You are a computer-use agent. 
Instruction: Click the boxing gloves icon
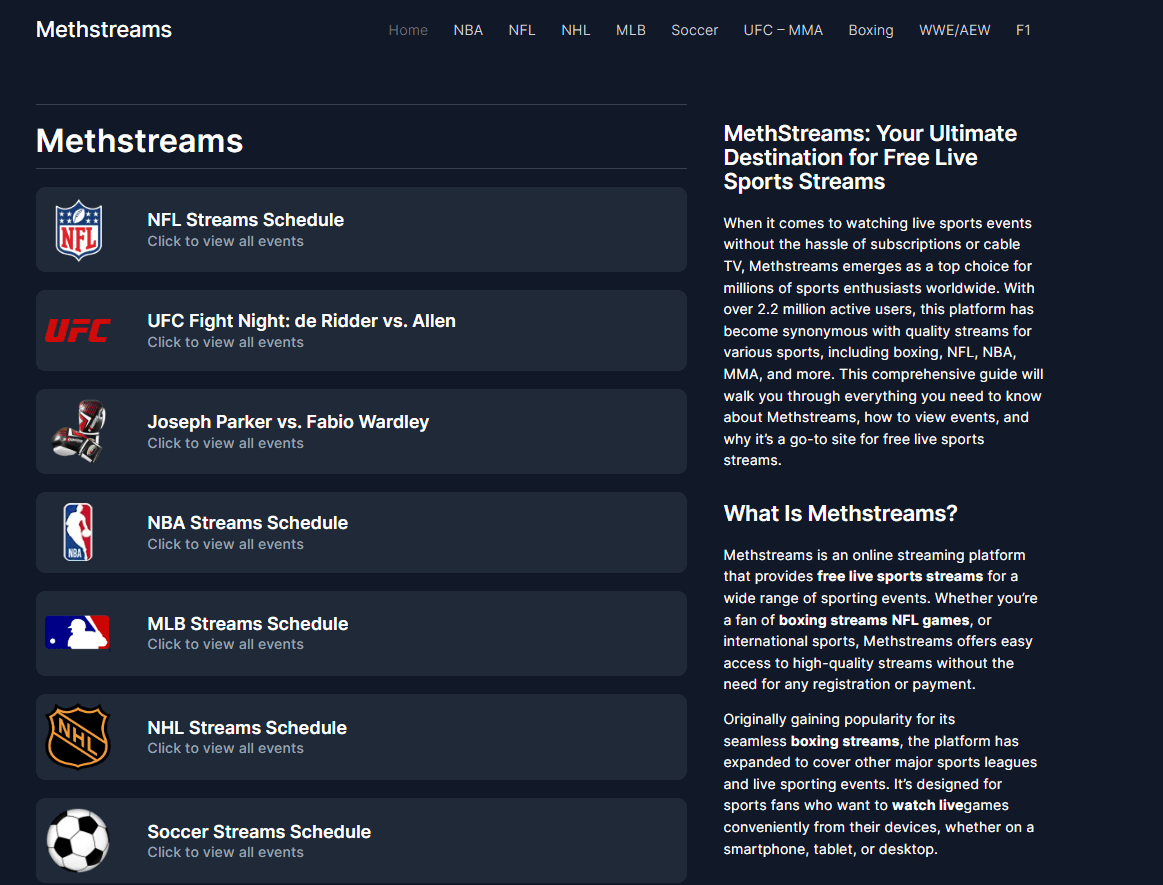tap(78, 431)
